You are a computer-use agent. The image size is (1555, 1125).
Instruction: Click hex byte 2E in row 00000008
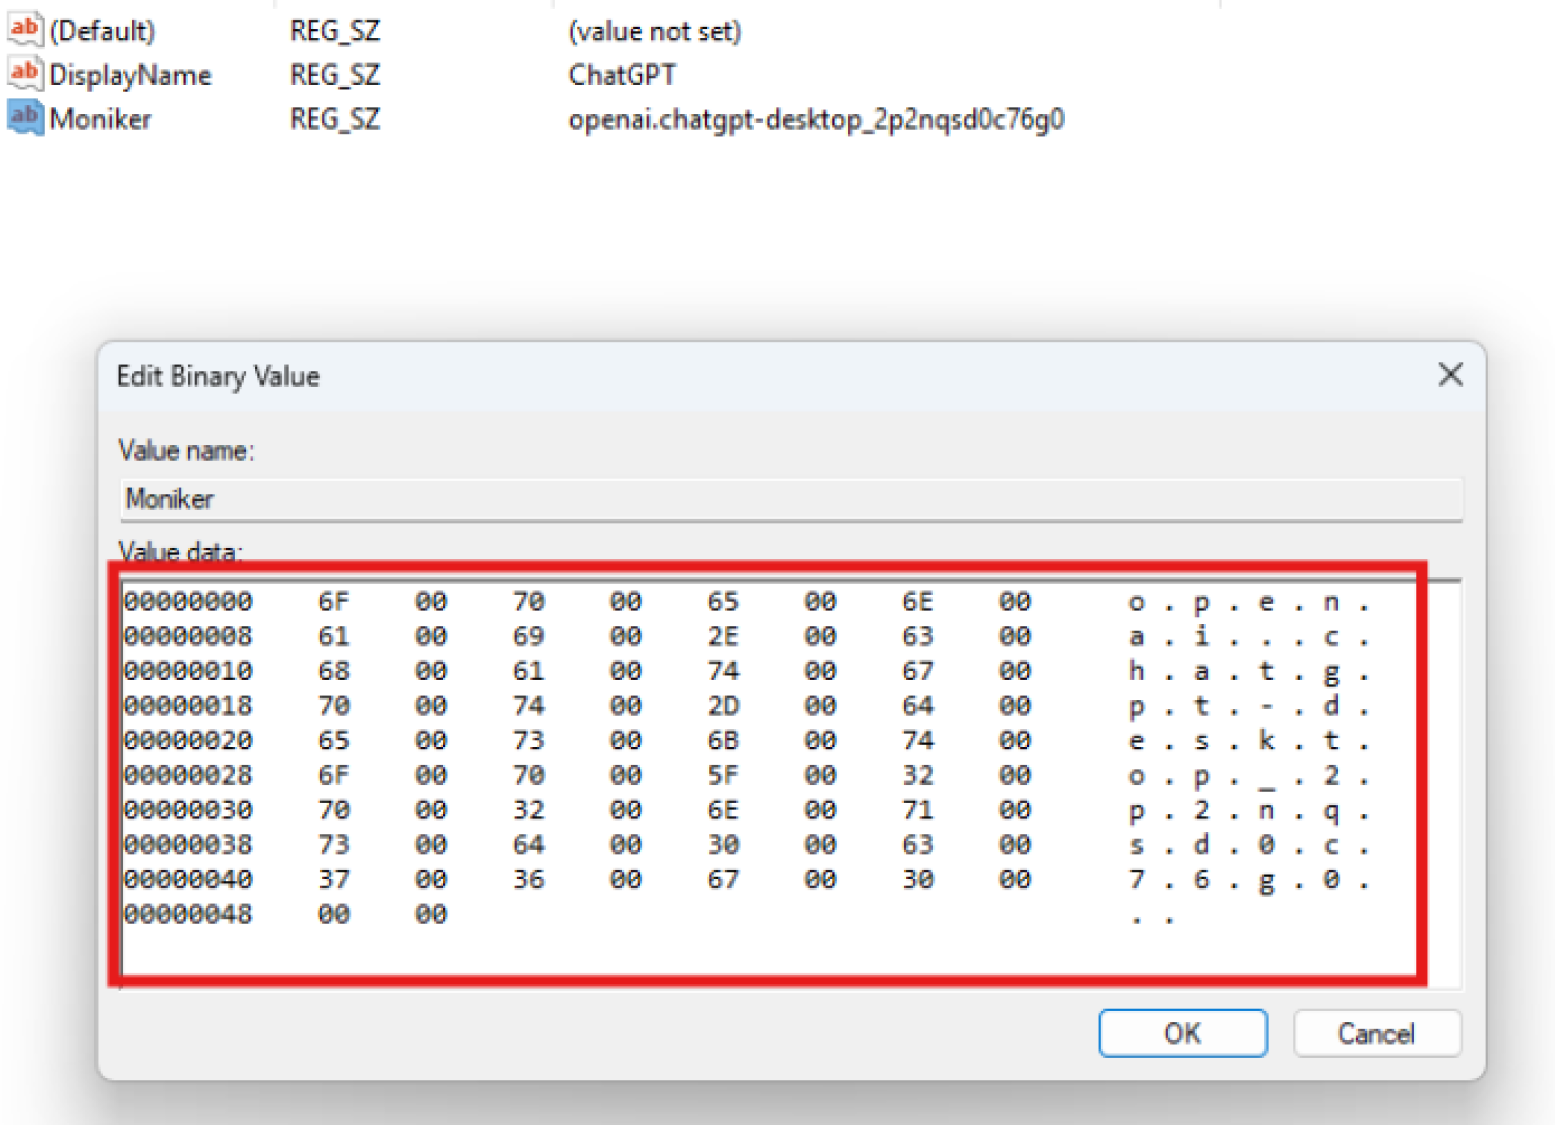tap(723, 636)
